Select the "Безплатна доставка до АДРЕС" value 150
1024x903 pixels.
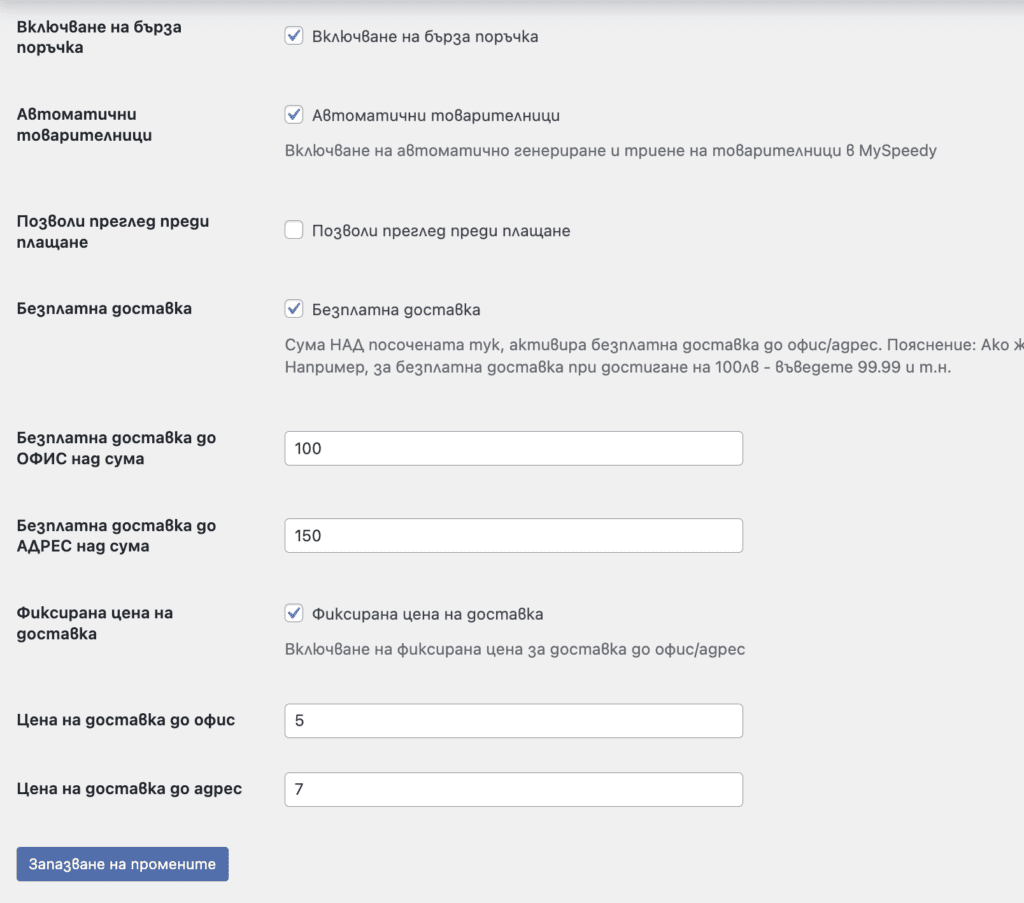513,535
